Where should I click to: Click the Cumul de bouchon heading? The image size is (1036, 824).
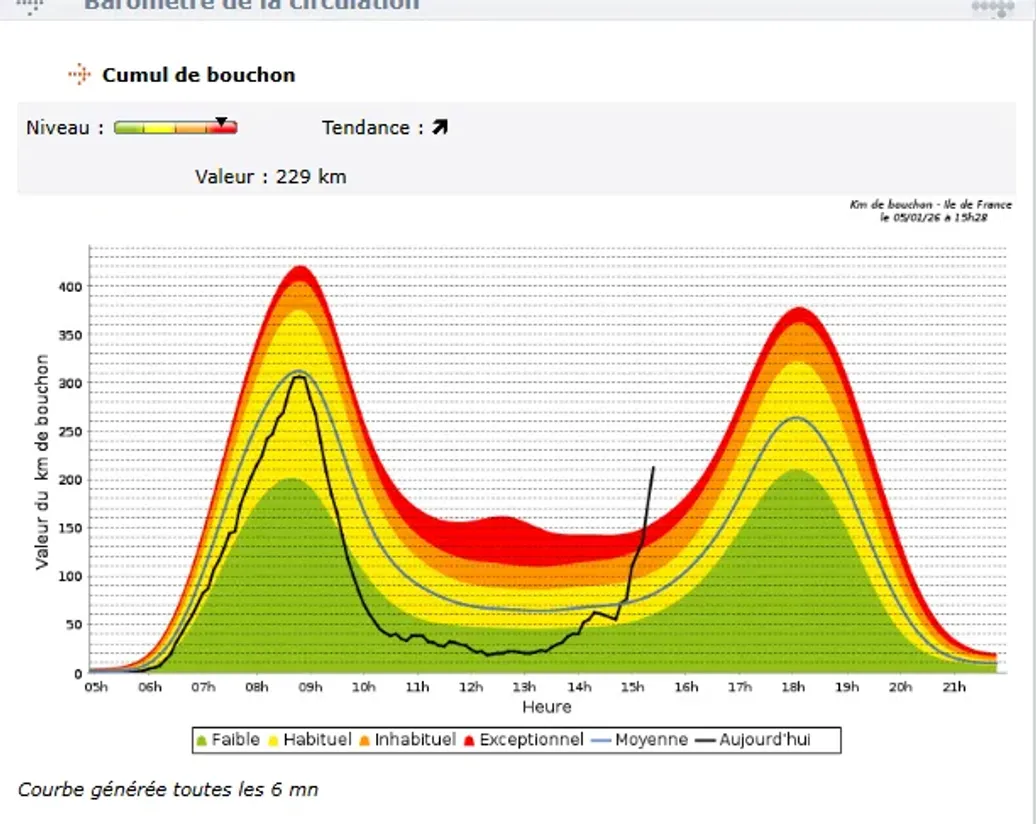coord(198,75)
